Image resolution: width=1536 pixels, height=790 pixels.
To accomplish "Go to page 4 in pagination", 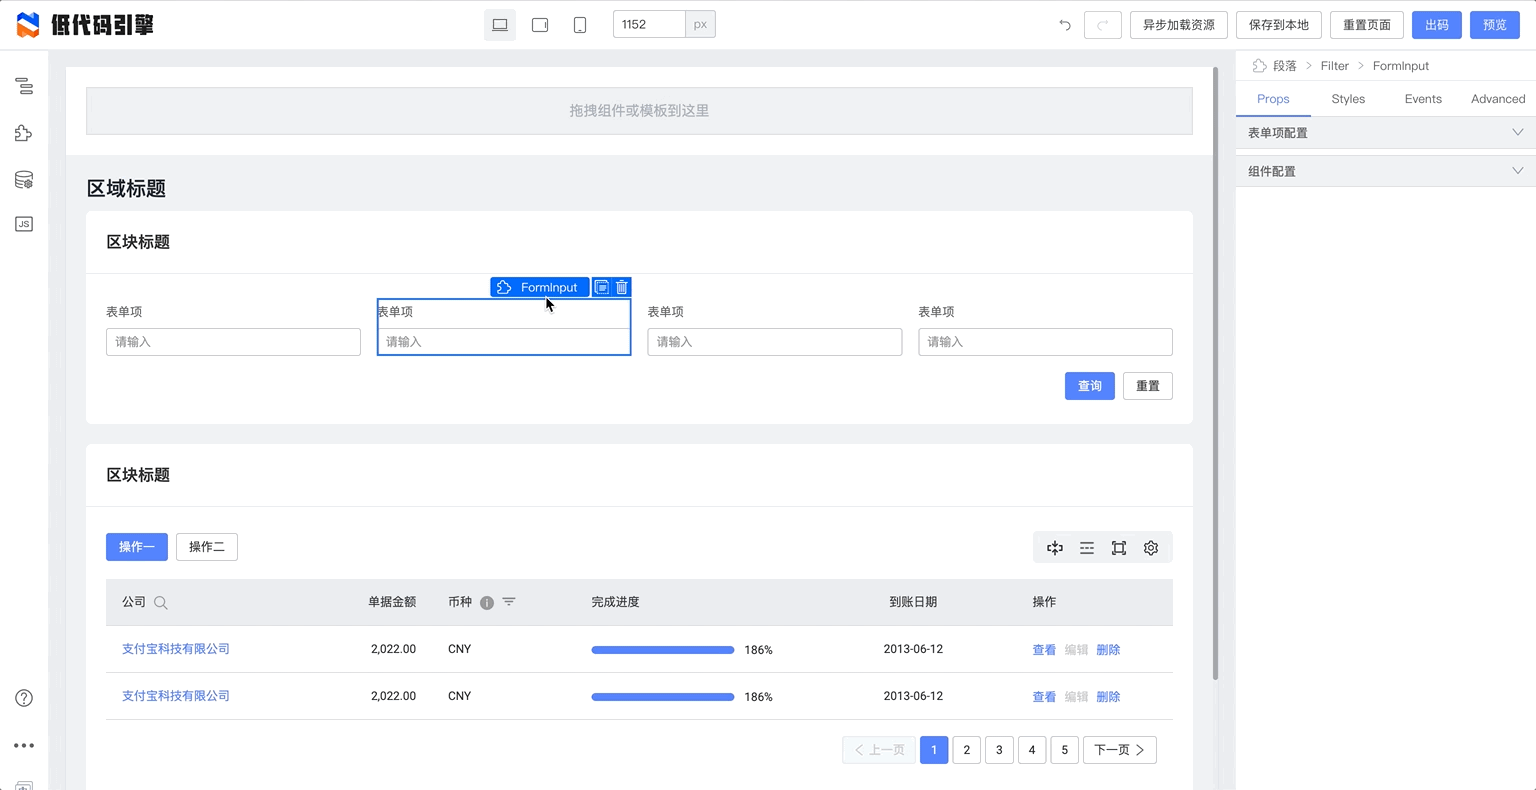I will (x=1032, y=750).
